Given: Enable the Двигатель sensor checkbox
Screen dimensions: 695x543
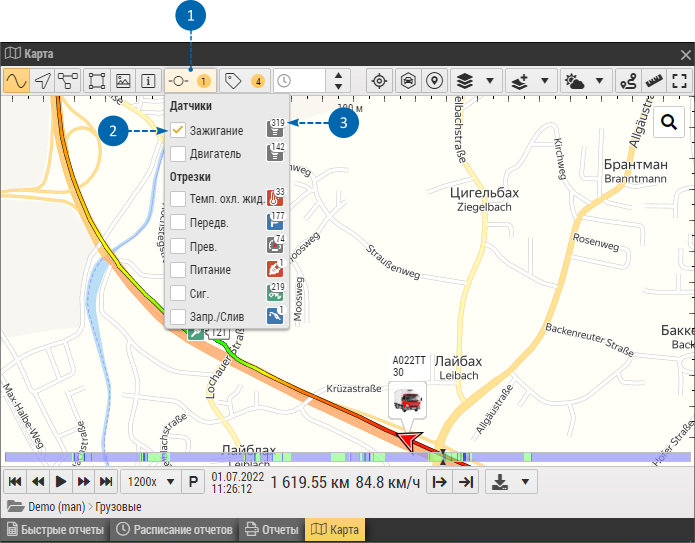Looking at the screenshot, I should (x=178, y=154).
